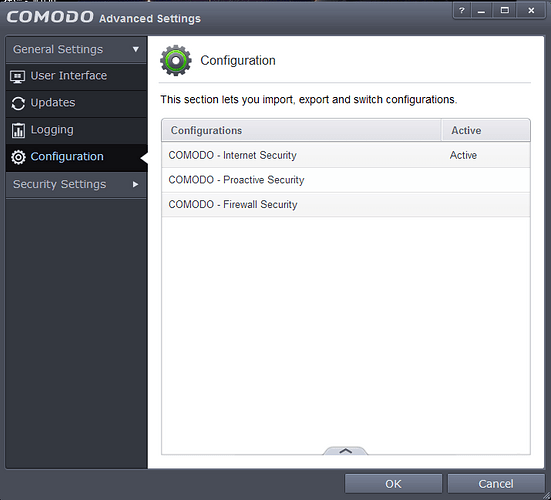This screenshot has width=551, height=500.
Task: Expand the Security Settings section arrow
Action: pyautogui.click(x=135, y=184)
